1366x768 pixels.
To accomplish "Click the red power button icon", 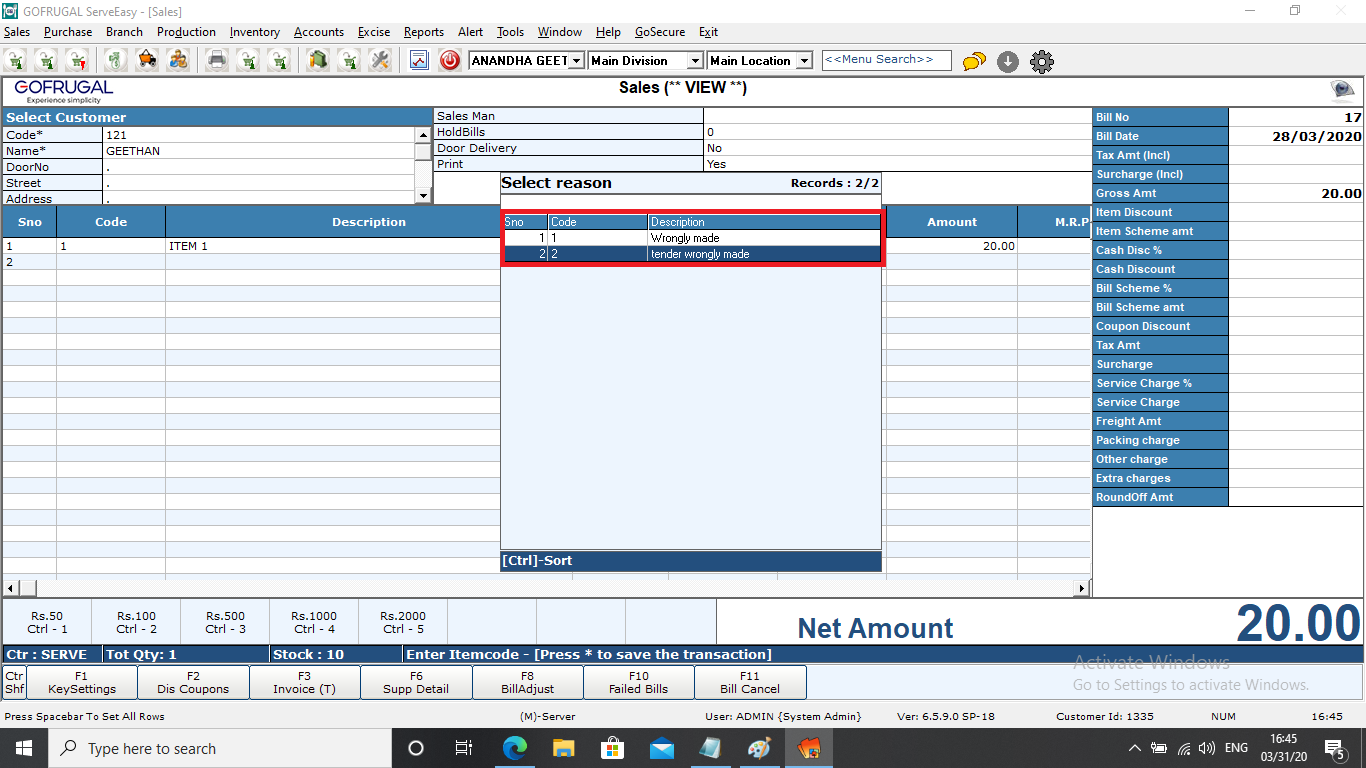I will [x=450, y=61].
